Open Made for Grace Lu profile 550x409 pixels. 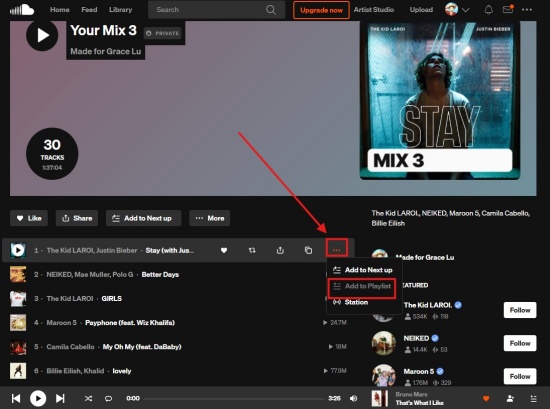(x=425, y=257)
